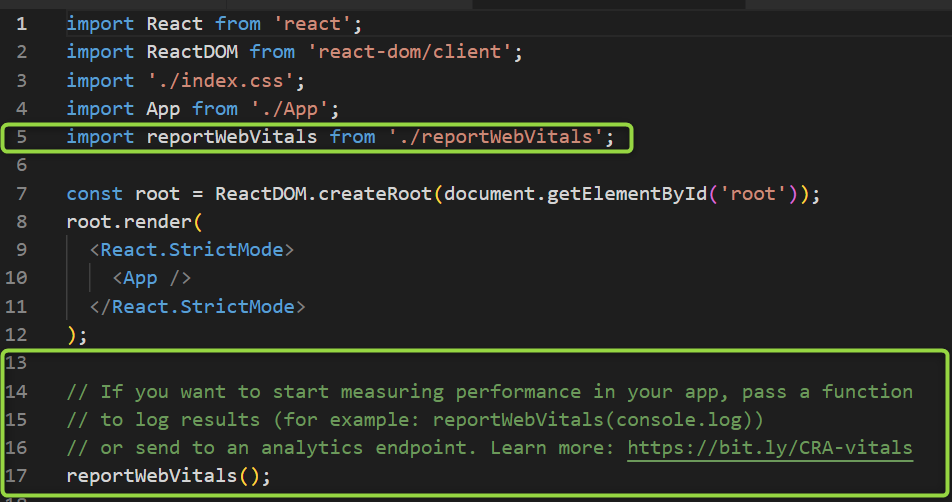Image resolution: width=952 pixels, height=502 pixels.
Task: Click the 'const' keyword on line 7
Action: 94,194
